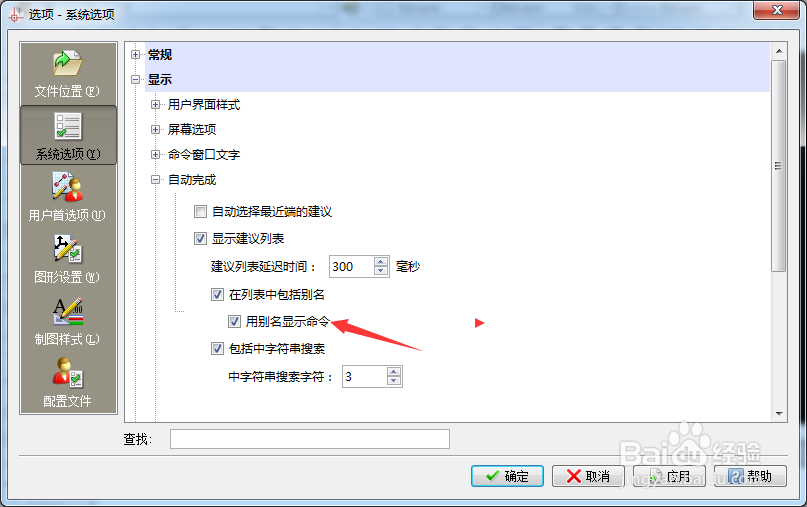The width and height of the screenshot is (807, 507).
Task: Collapse the 显示 tree section
Action: point(135,80)
